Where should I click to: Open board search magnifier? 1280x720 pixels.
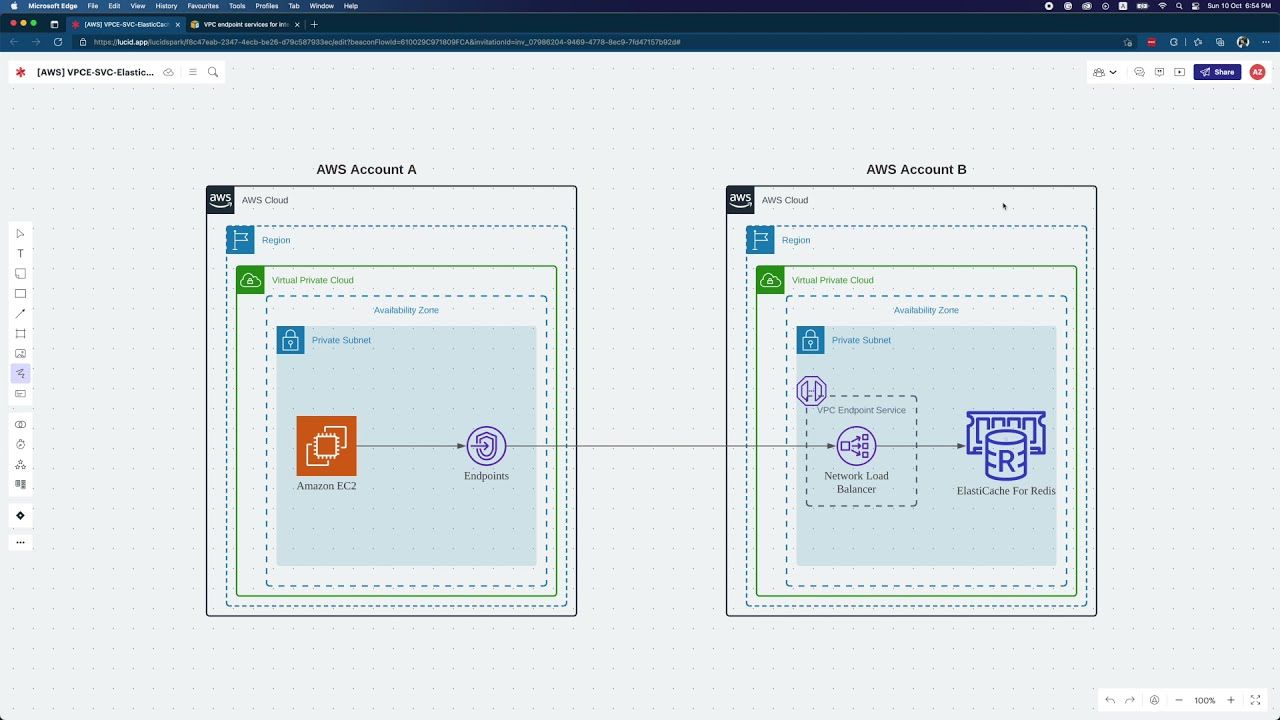pyautogui.click(x=213, y=72)
